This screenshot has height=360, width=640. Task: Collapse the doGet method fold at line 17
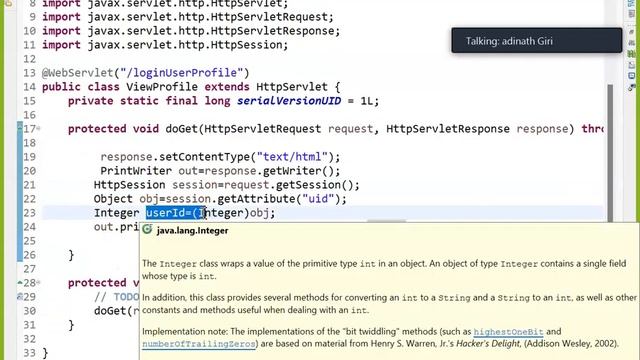point(39,128)
